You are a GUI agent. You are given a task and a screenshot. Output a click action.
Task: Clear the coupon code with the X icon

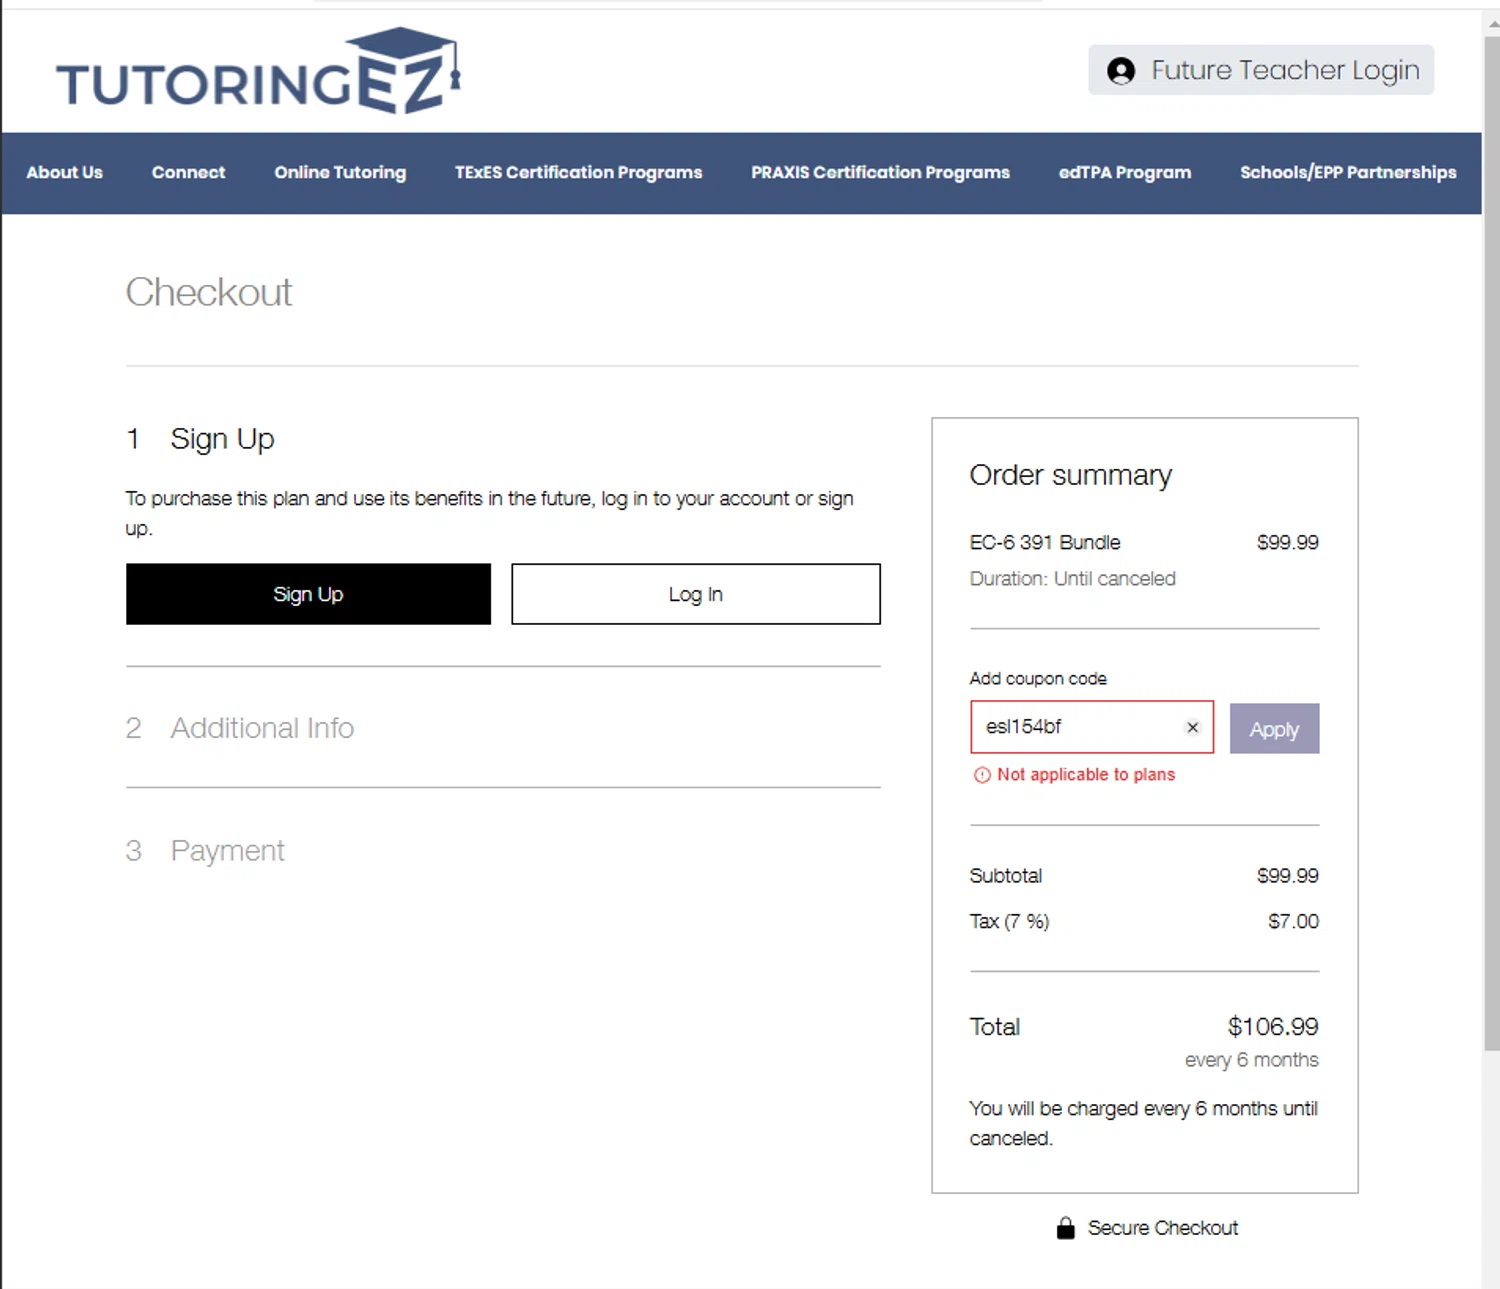point(1192,727)
